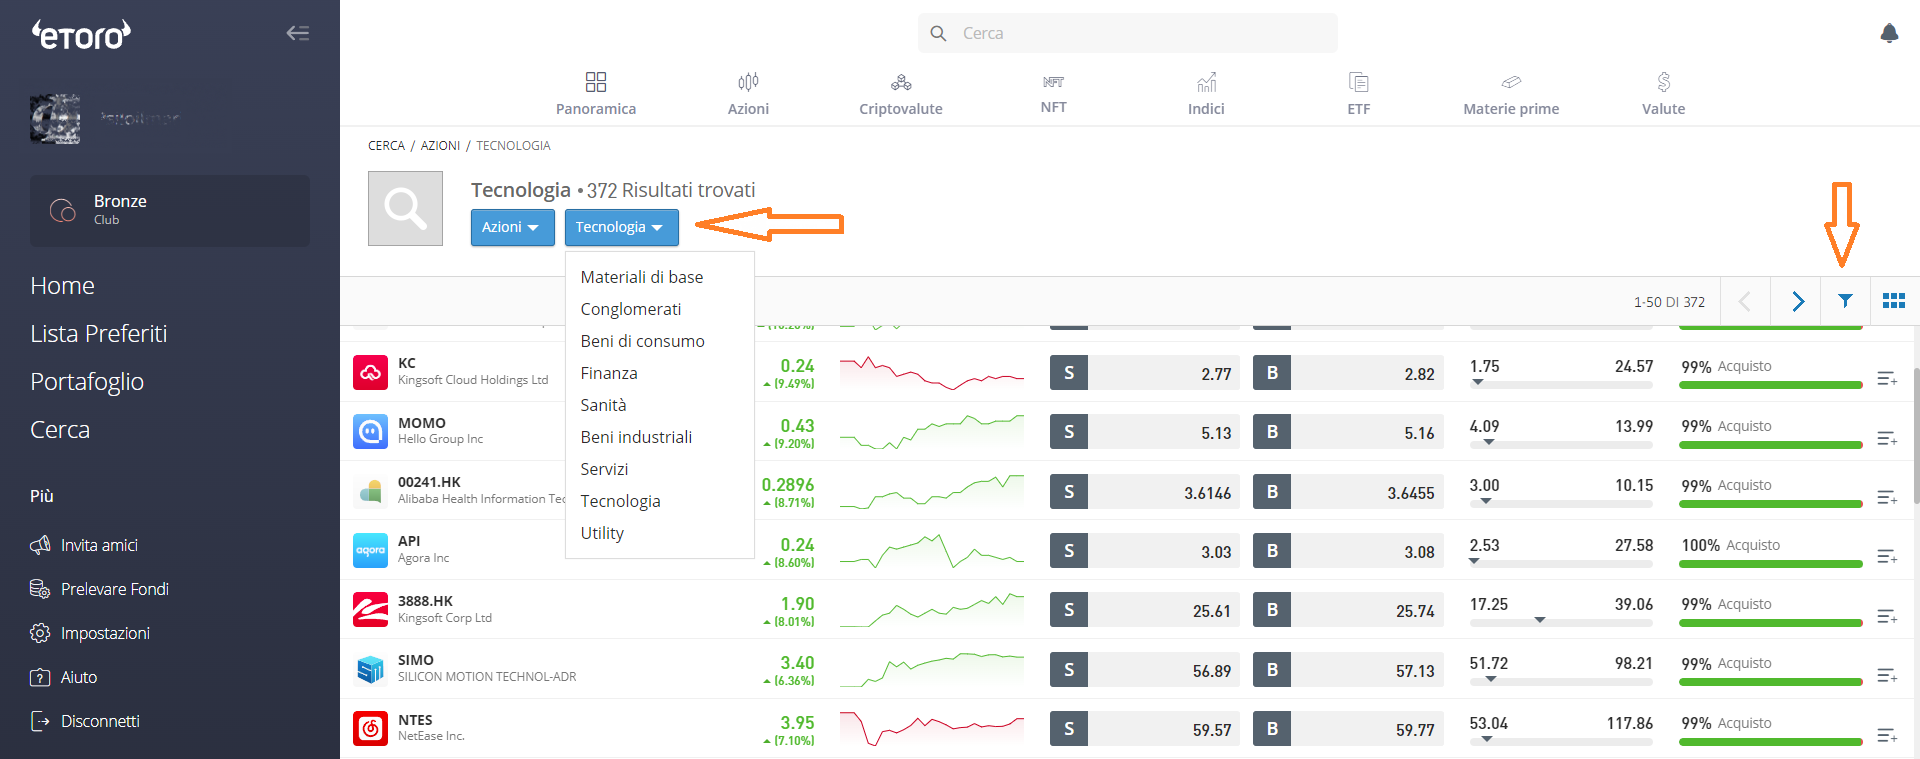Click the AZIONI breadcrumb

point(440,146)
